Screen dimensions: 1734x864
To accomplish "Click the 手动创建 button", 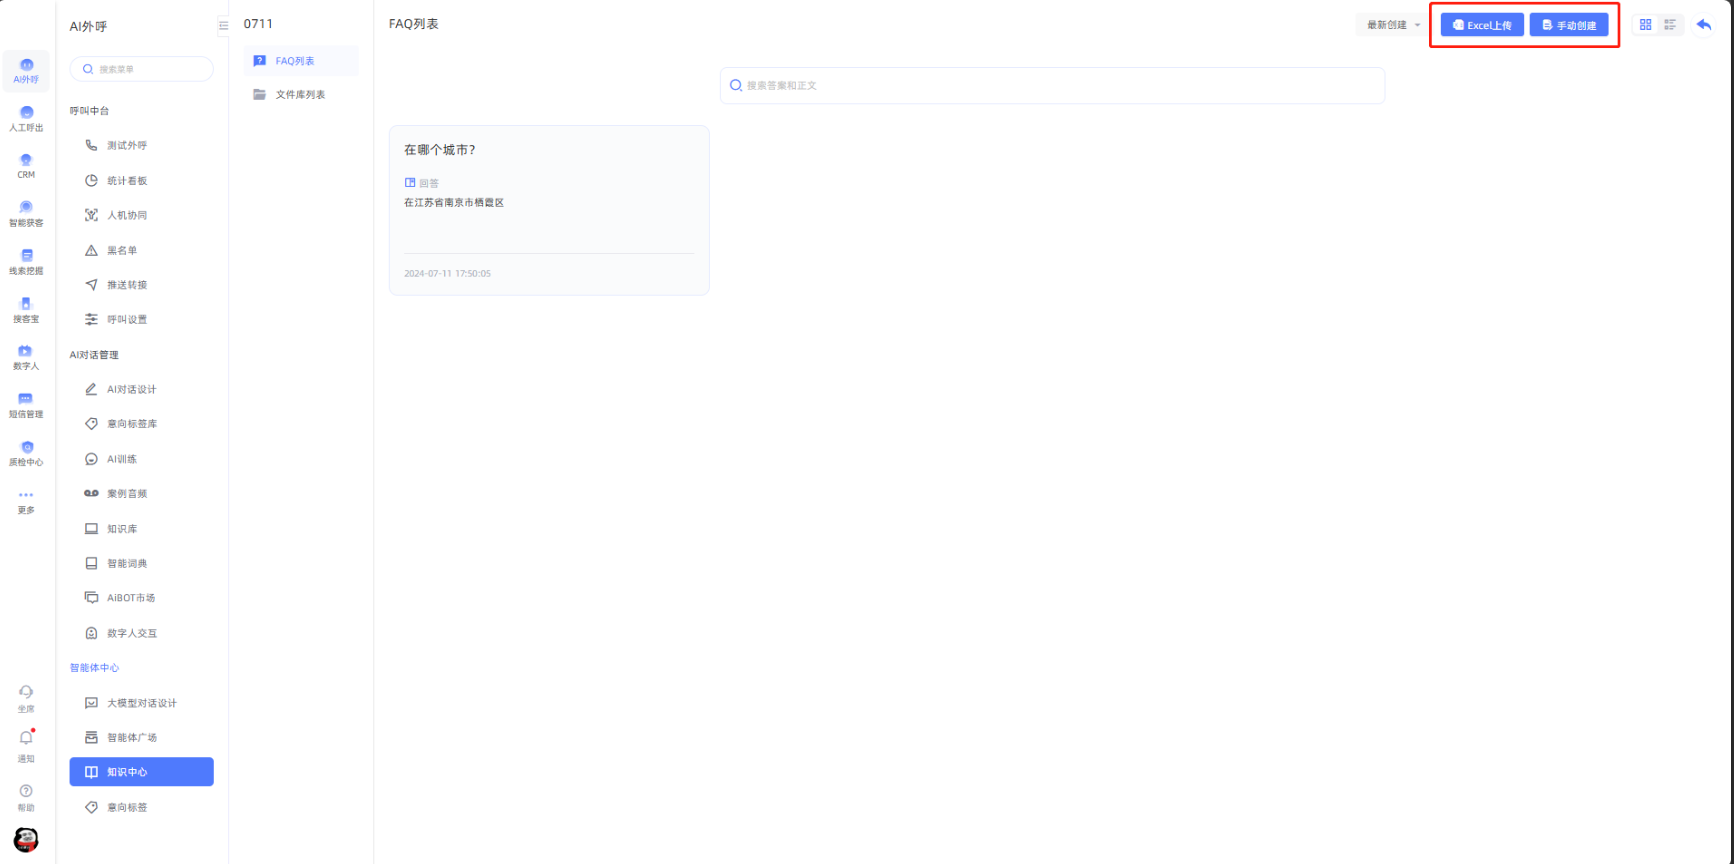I will tap(1568, 25).
